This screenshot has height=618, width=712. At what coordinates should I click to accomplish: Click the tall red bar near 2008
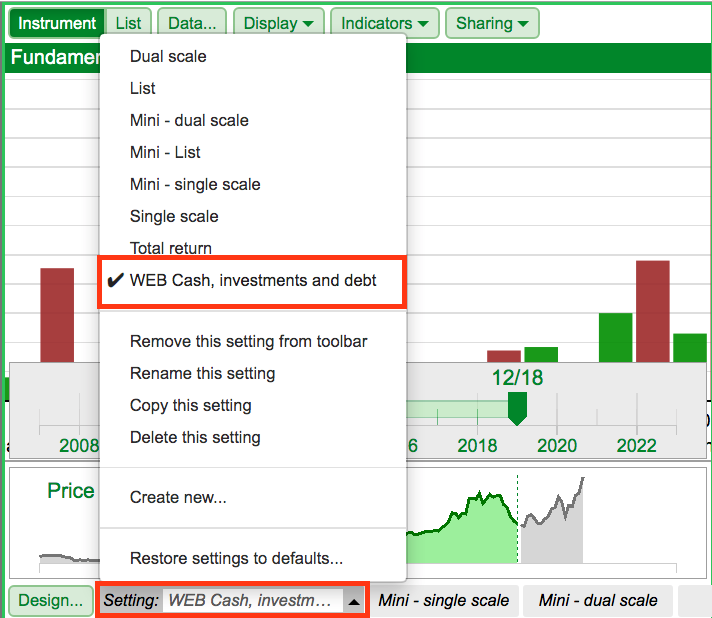[x=57, y=315]
